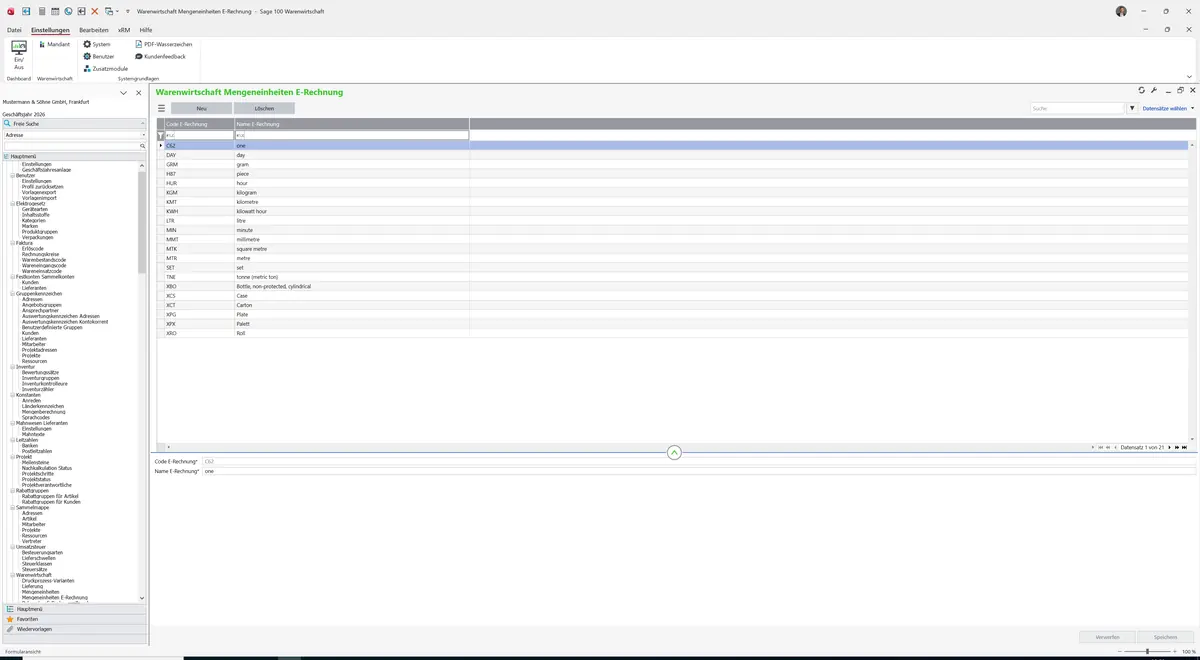
Task: Click the calculator icon in the title bar
Action: point(40,11)
